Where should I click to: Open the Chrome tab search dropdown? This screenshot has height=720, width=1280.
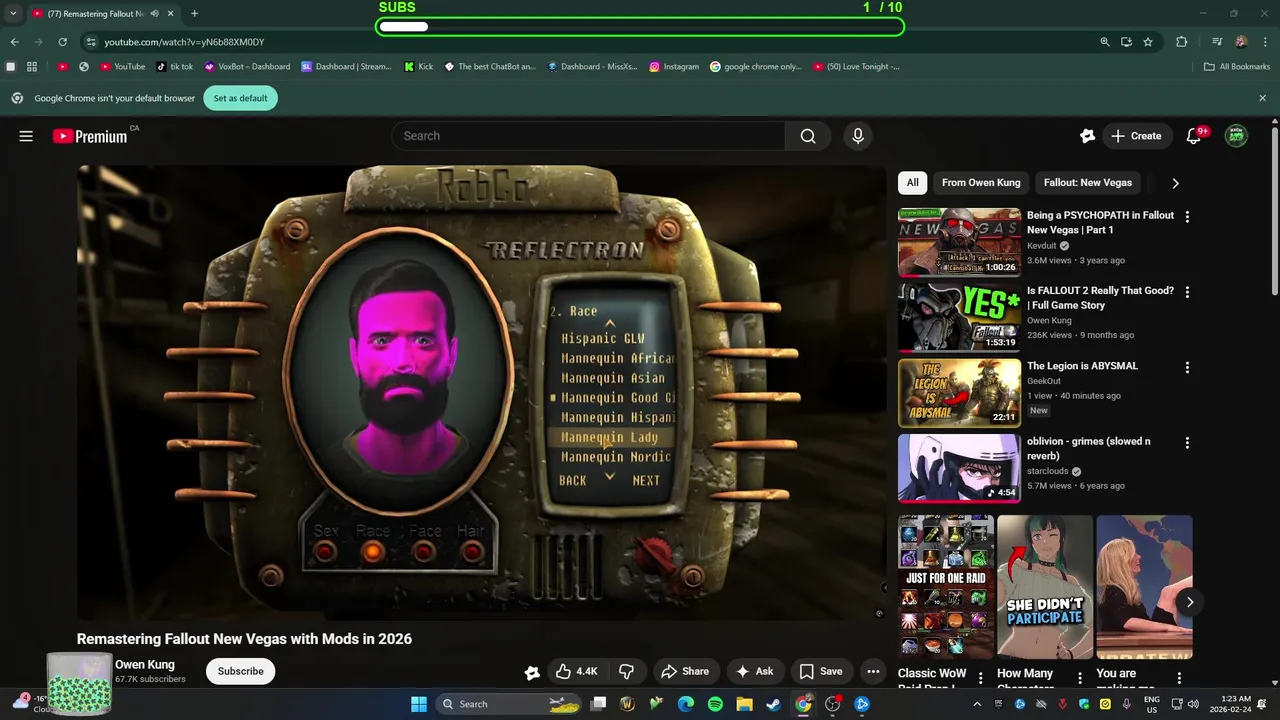[13, 14]
